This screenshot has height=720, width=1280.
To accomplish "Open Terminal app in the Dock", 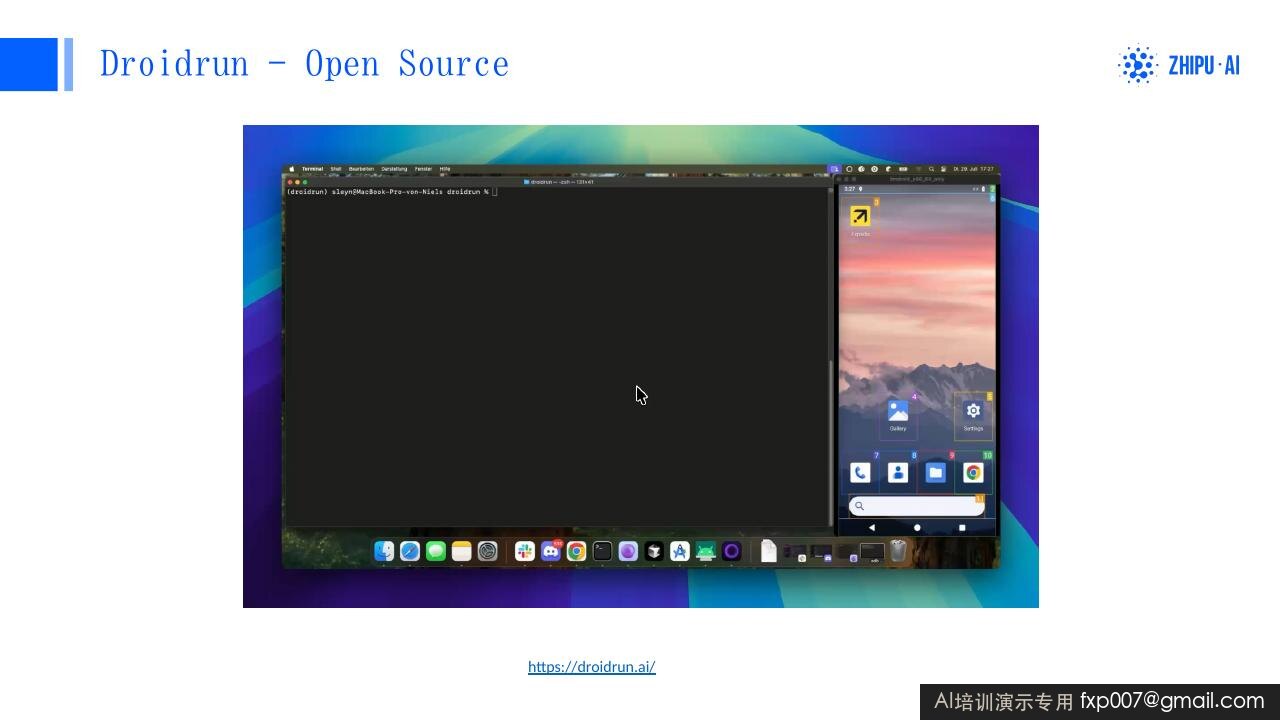I will pos(602,551).
